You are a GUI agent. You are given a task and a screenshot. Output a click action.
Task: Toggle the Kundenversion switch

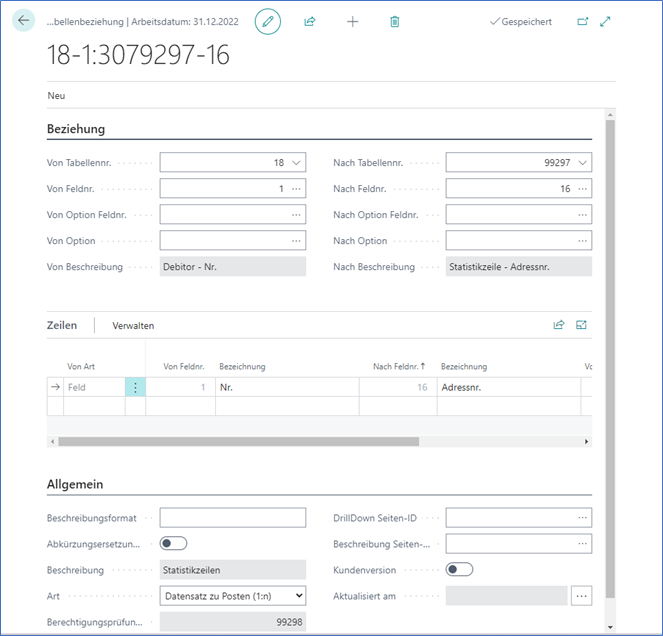(459, 569)
